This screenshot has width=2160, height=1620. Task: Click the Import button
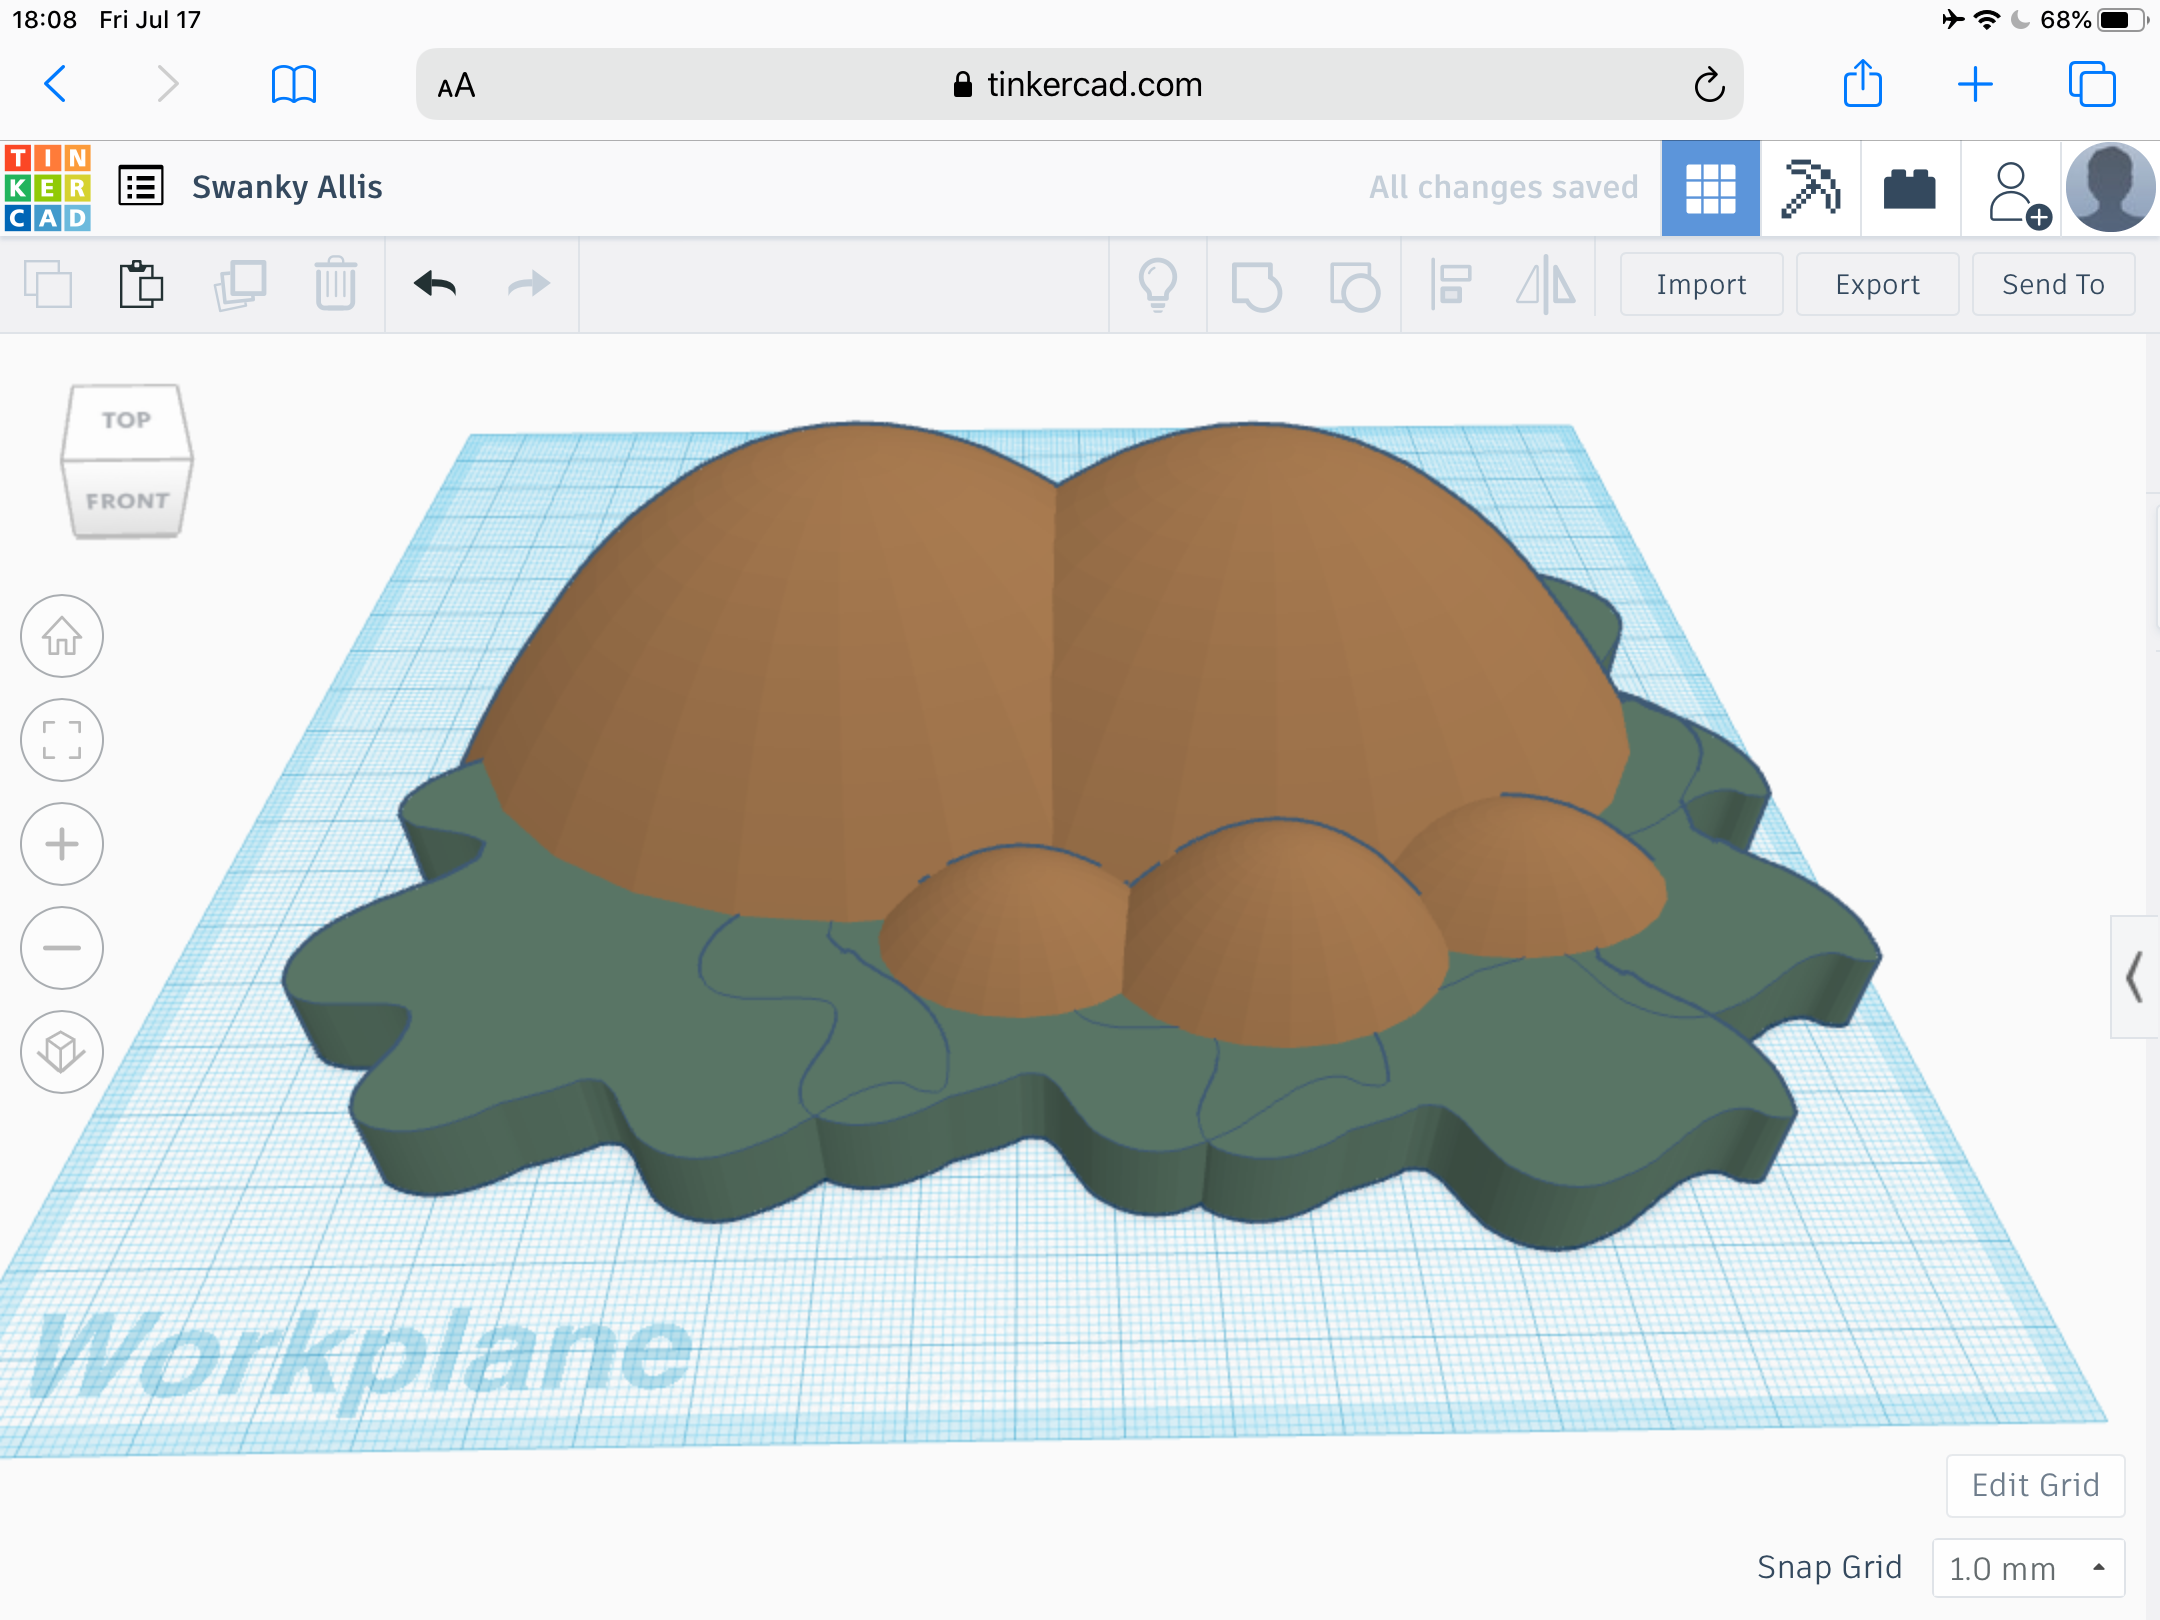click(x=1701, y=284)
